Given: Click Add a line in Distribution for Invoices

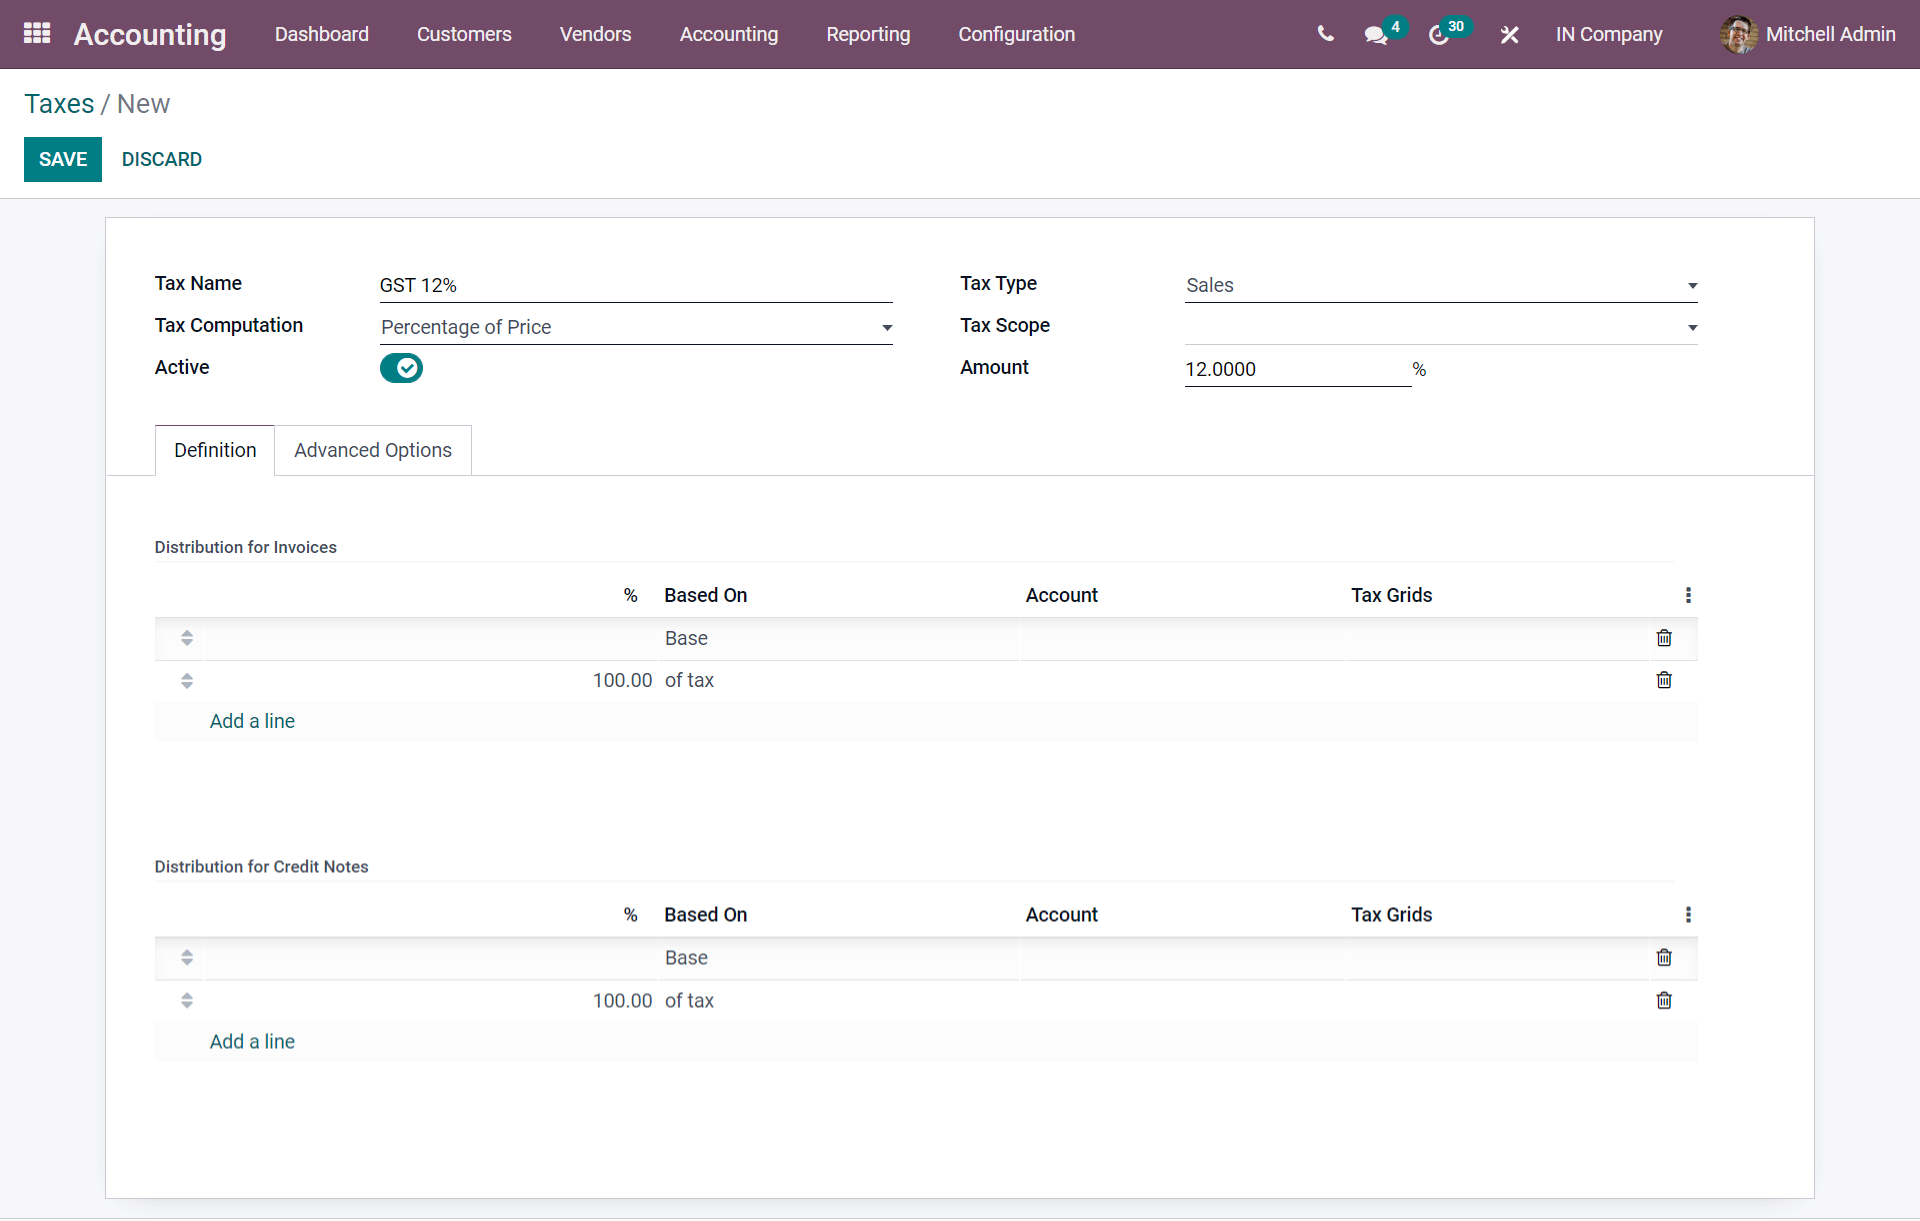Looking at the screenshot, I should click(252, 720).
